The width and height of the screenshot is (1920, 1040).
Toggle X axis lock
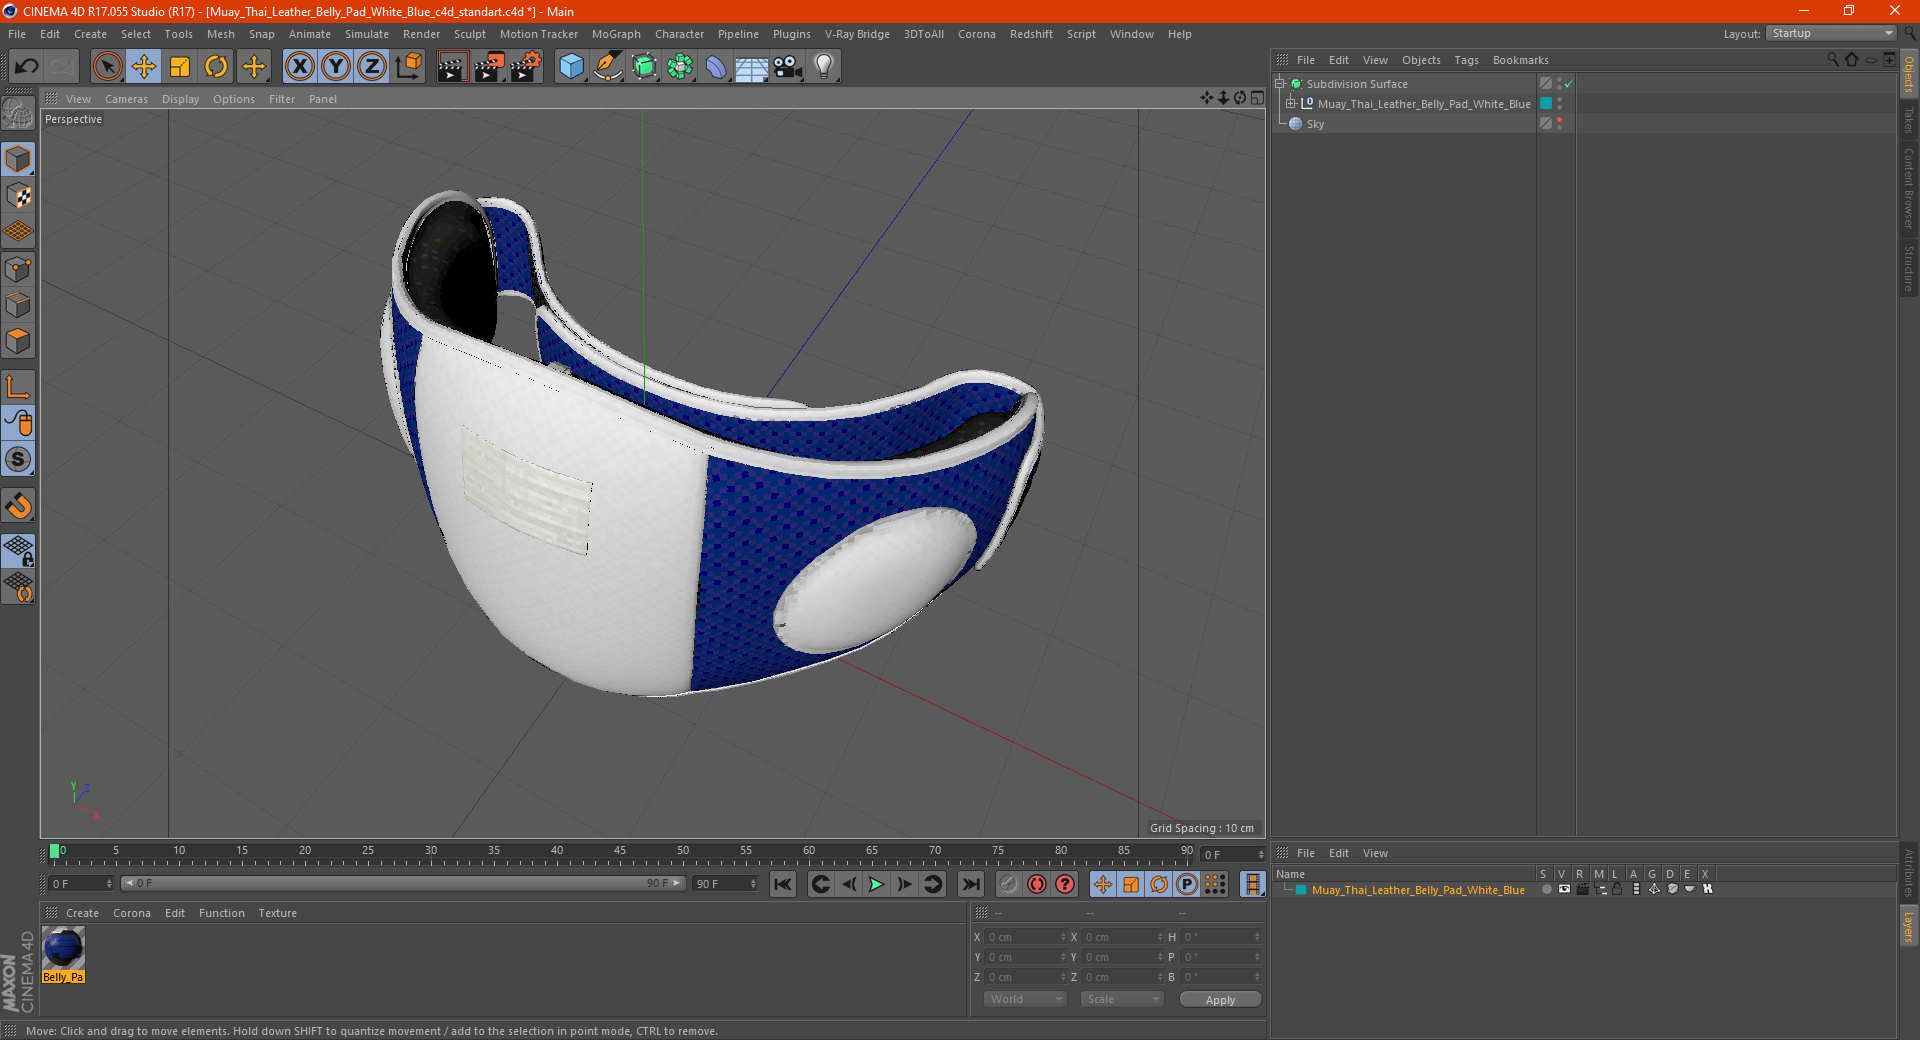(x=299, y=67)
